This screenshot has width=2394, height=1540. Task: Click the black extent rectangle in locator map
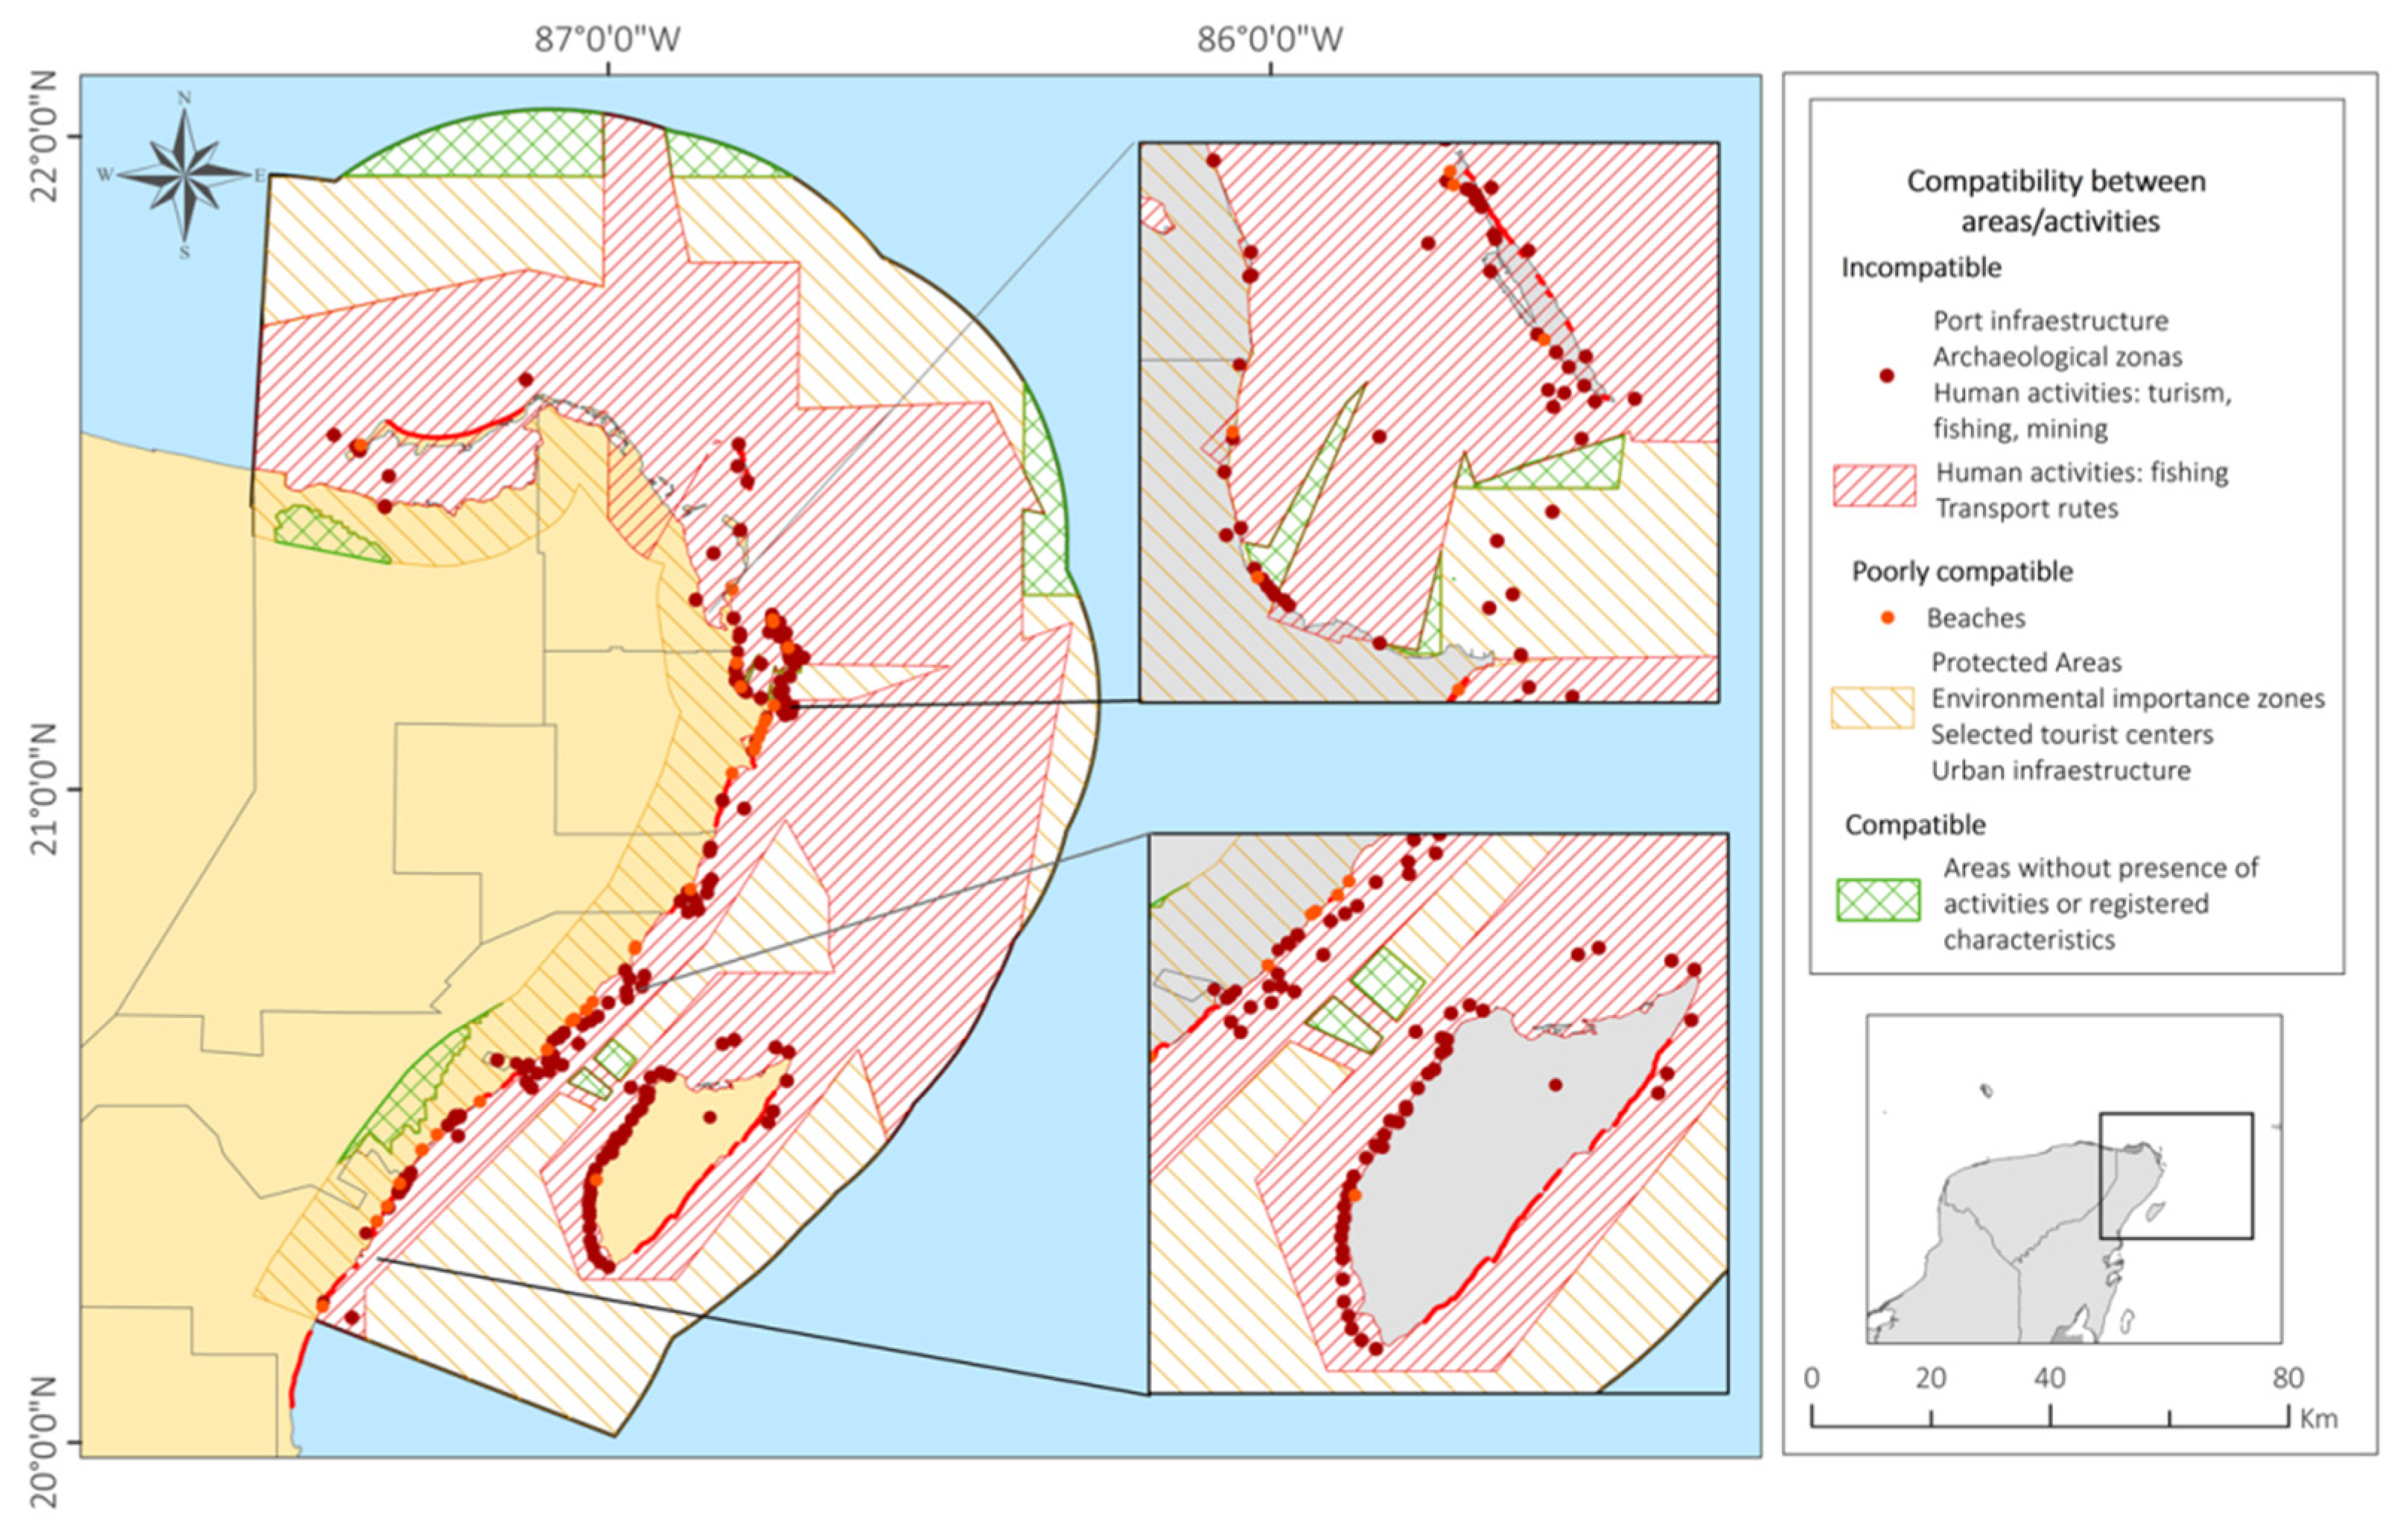(2176, 1175)
